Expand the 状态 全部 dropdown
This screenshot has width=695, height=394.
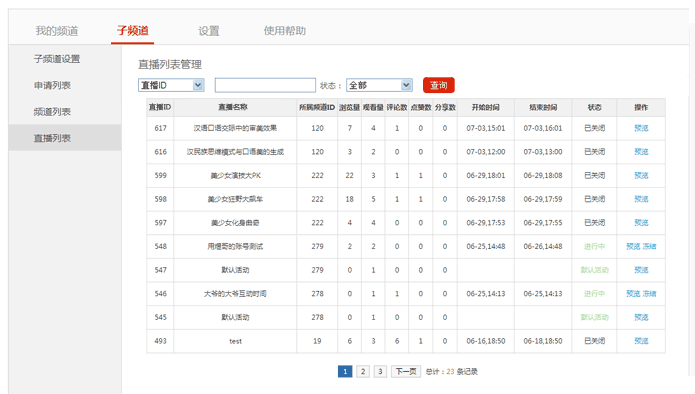(x=379, y=85)
